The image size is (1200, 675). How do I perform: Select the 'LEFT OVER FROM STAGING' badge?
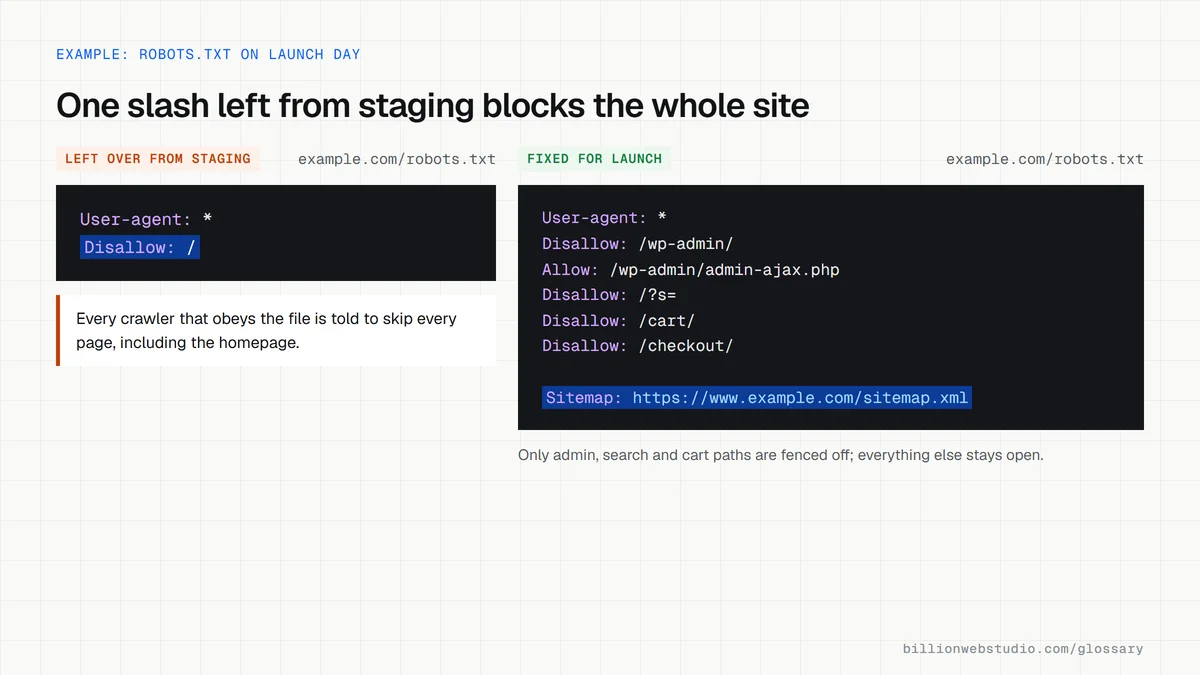pos(158,159)
